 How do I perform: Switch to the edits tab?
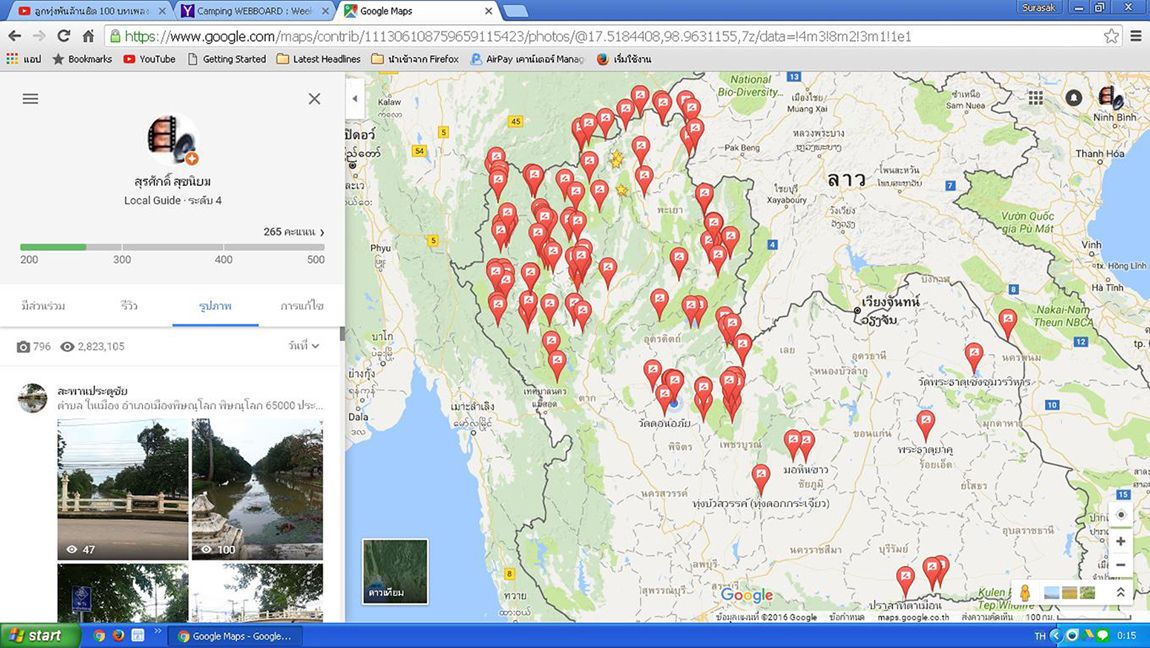point(301,306)
